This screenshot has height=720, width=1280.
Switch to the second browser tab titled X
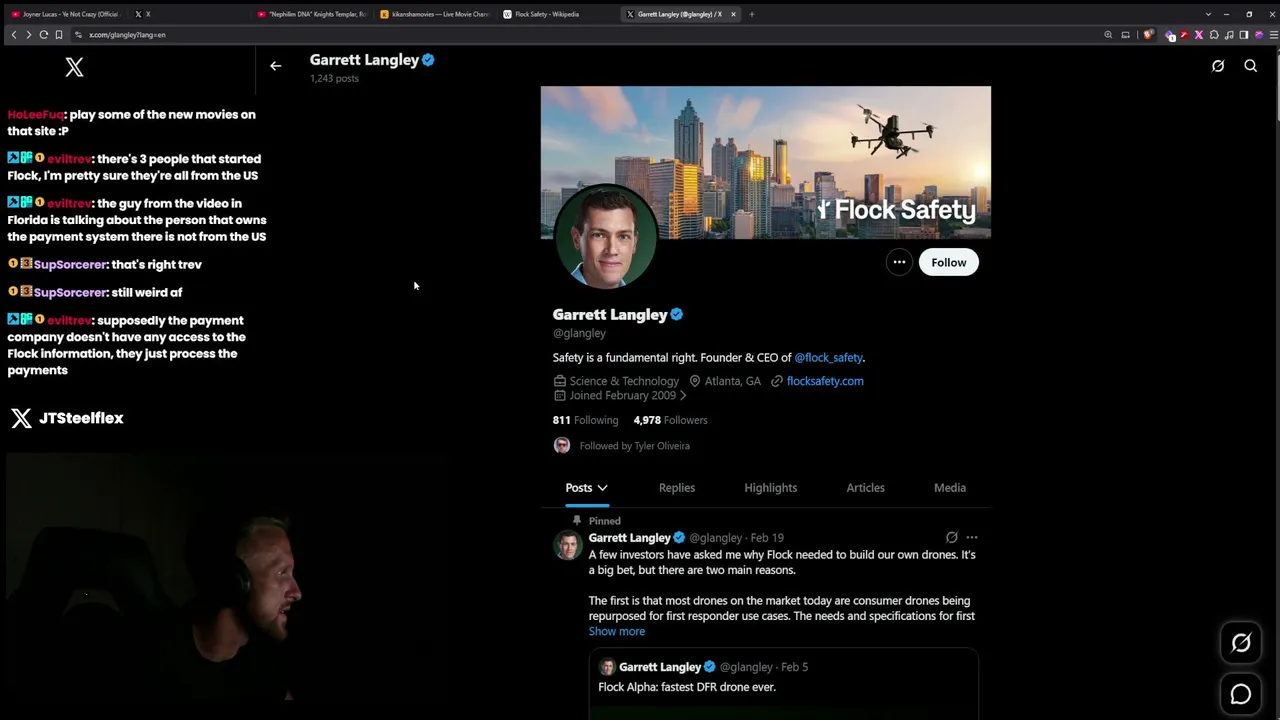pos(189,14)
